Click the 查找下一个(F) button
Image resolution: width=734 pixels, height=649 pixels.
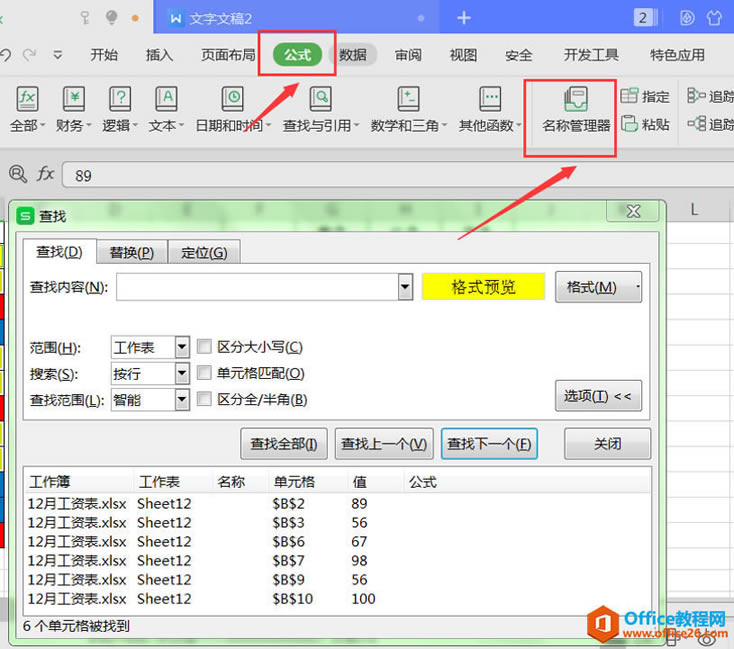[x=489, y=443]
